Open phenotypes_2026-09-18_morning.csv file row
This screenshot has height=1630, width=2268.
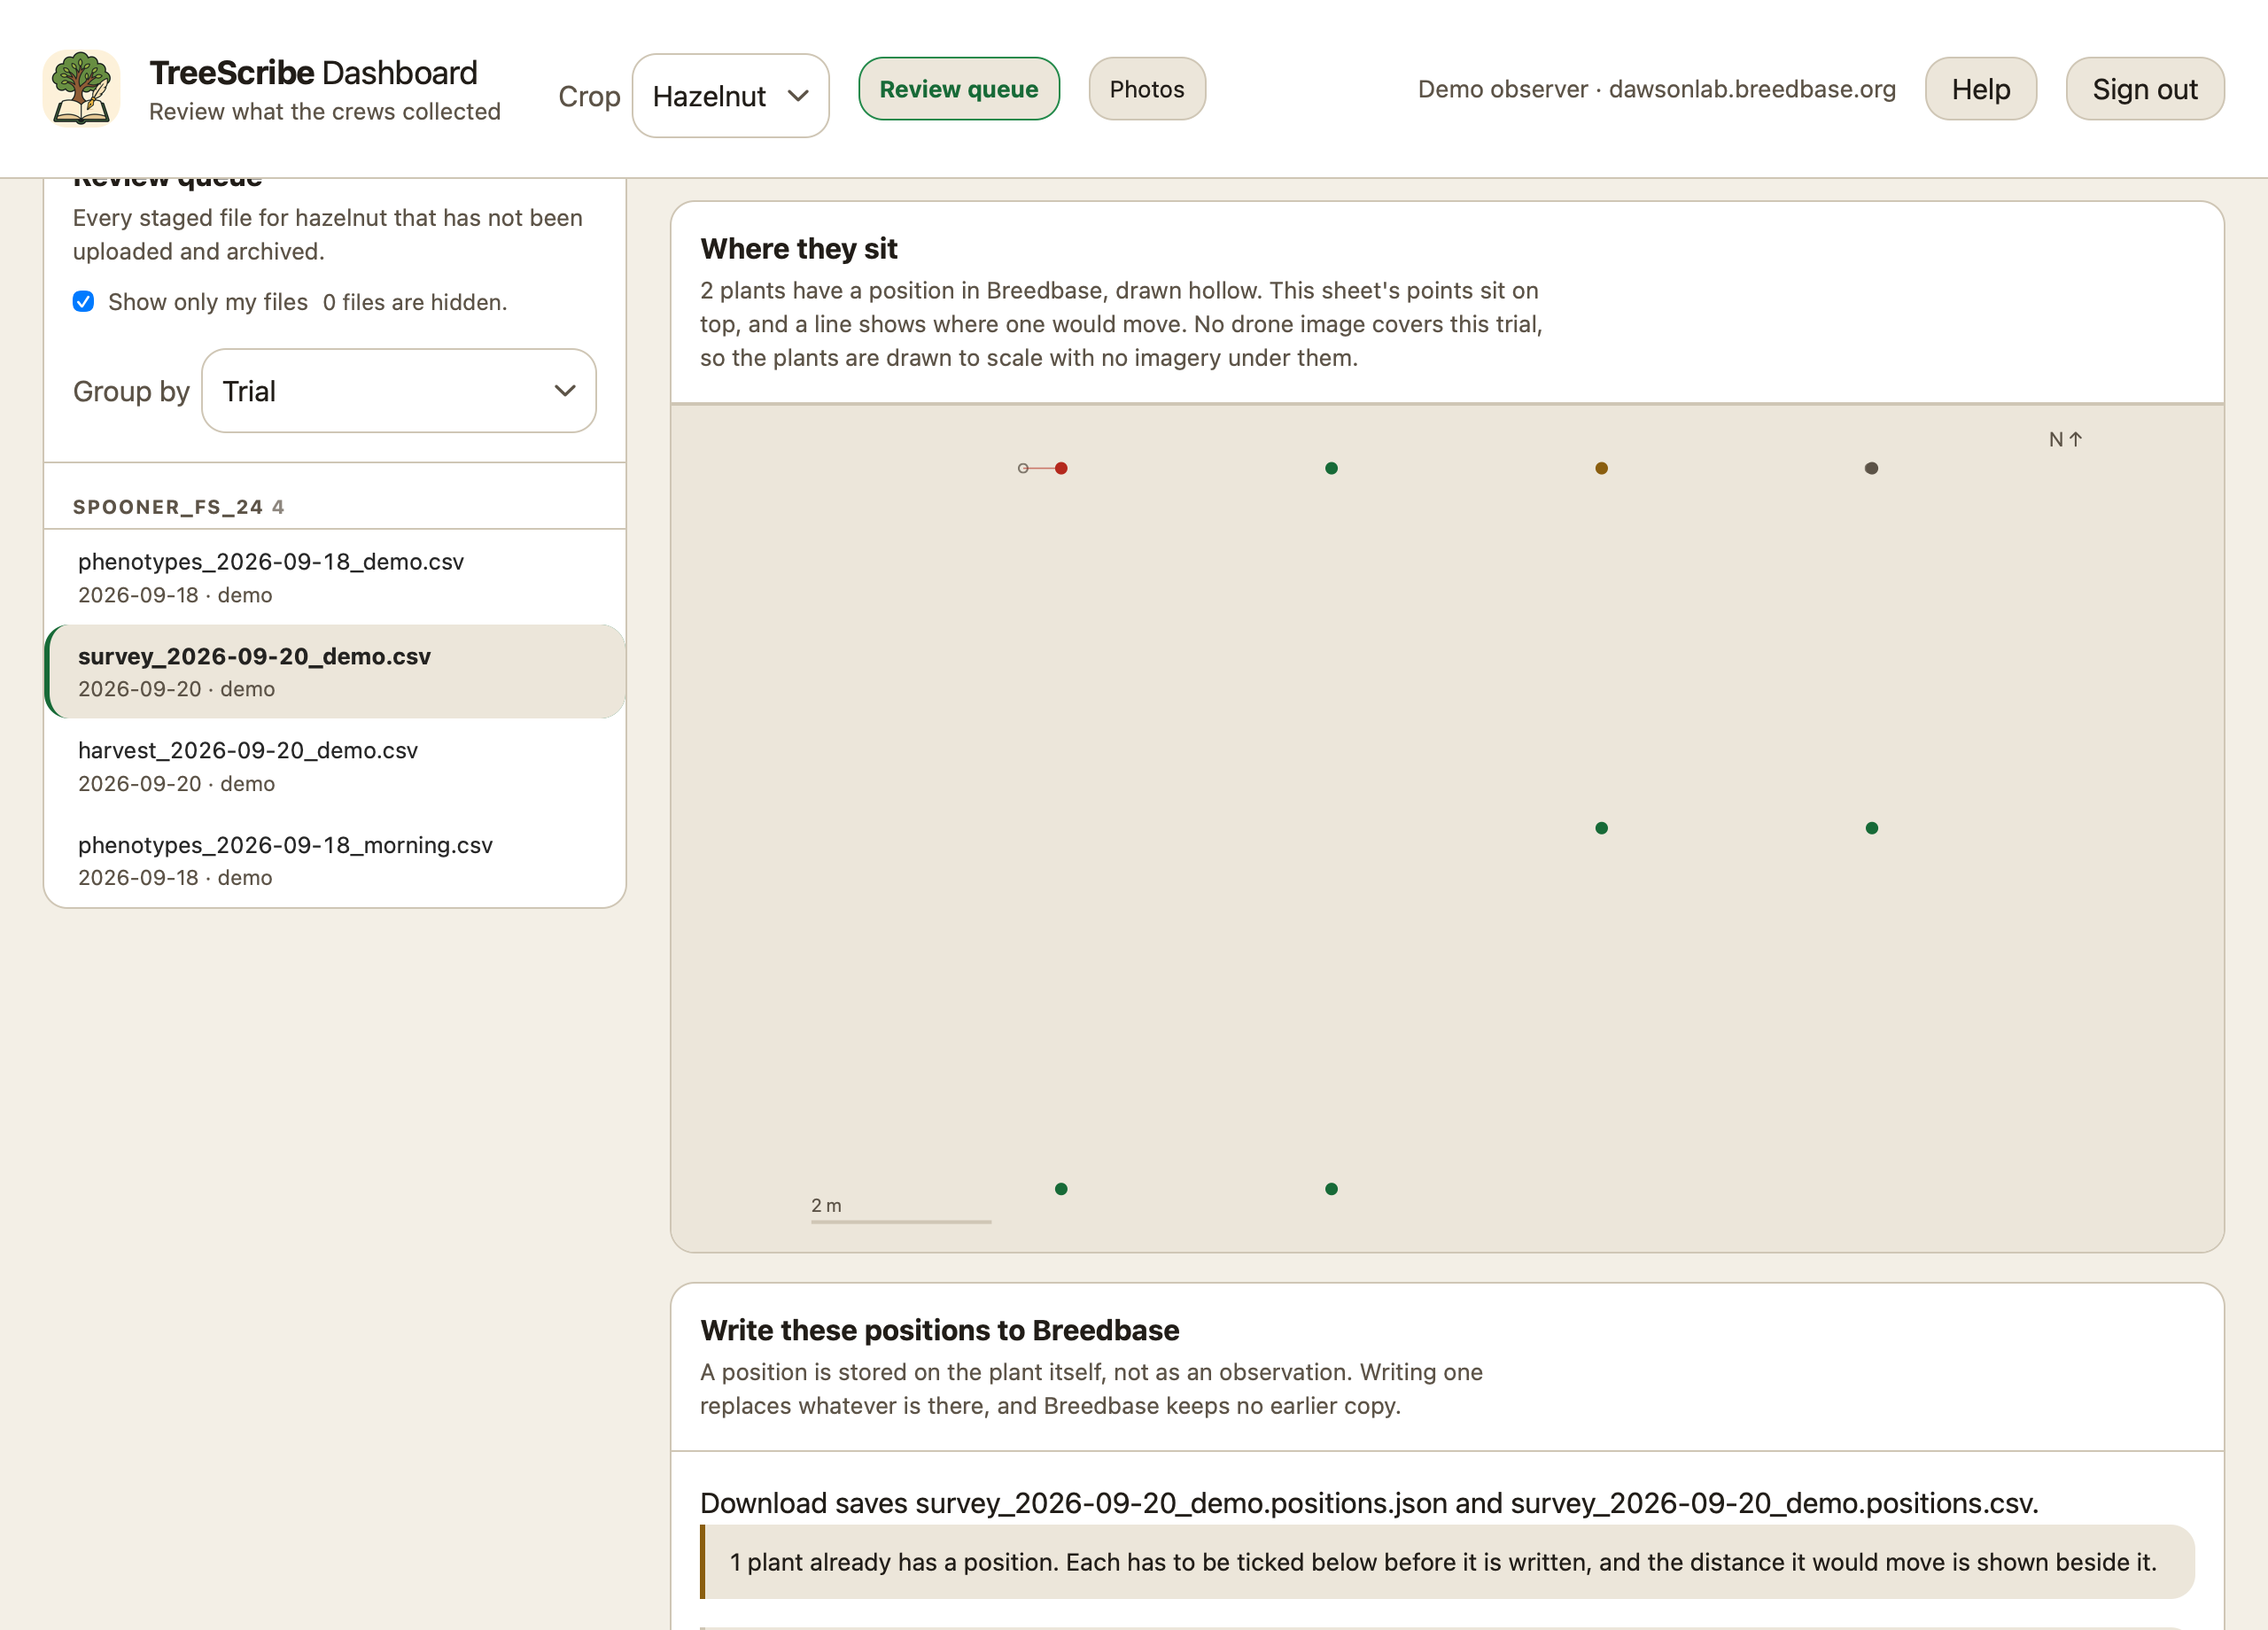(x=335, y=860)
